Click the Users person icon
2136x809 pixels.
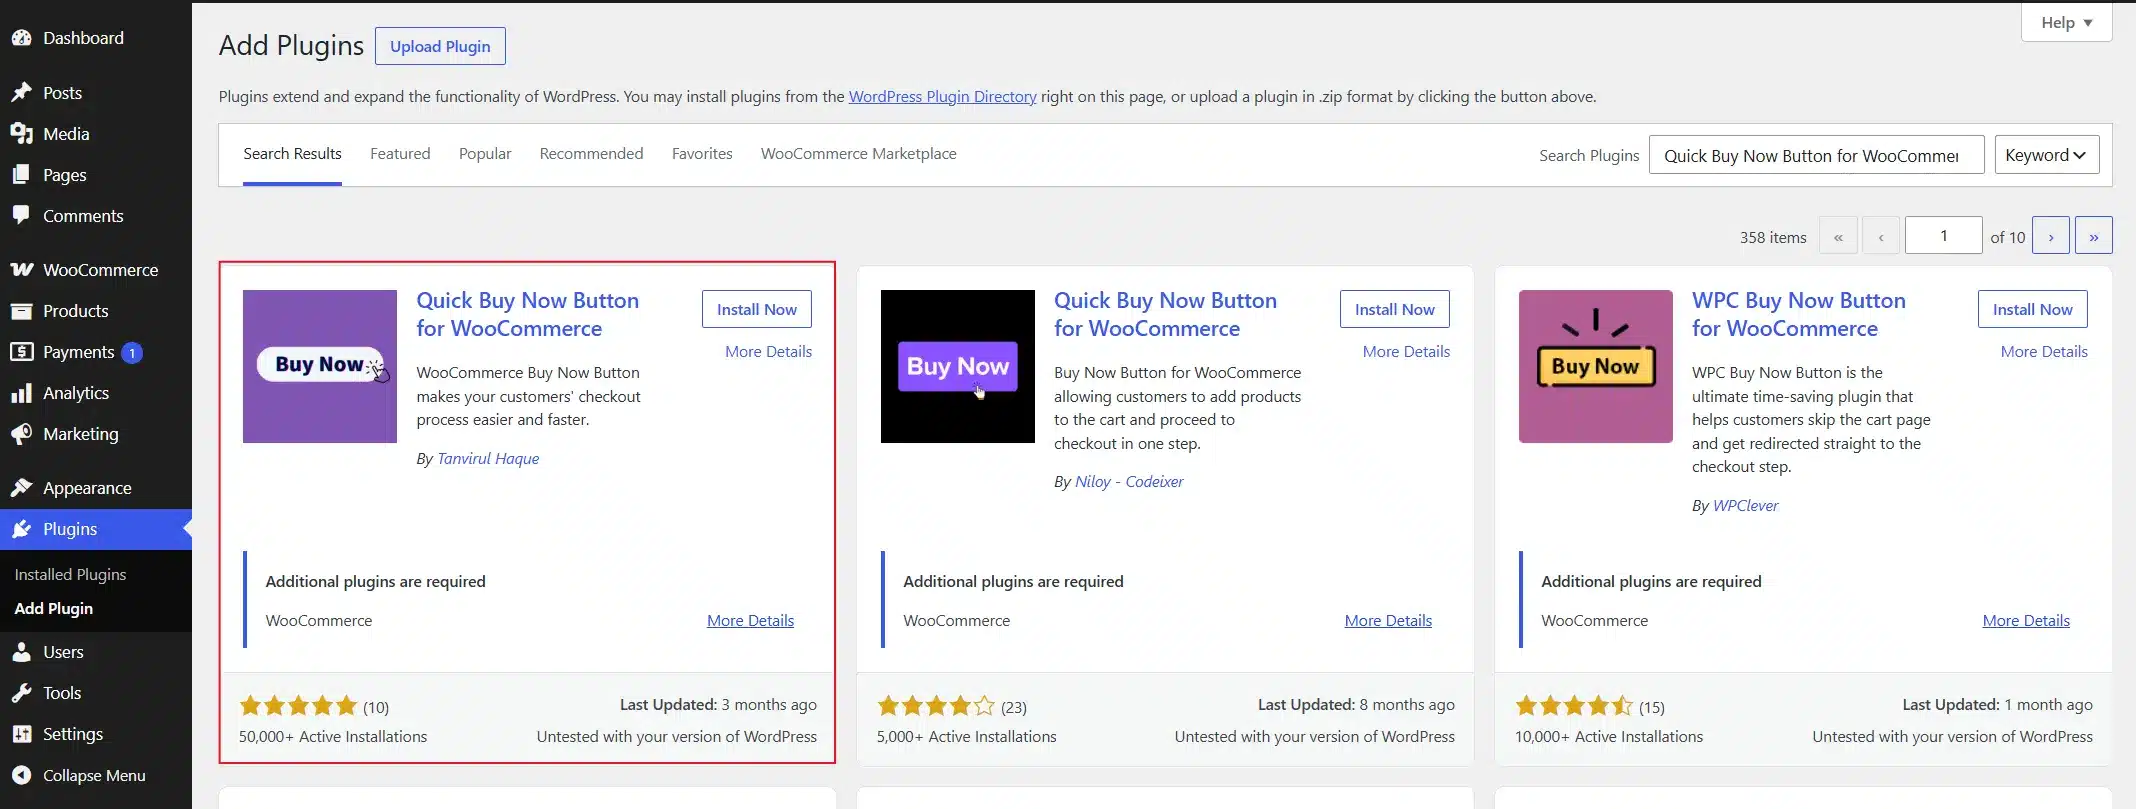pos(22,652)
